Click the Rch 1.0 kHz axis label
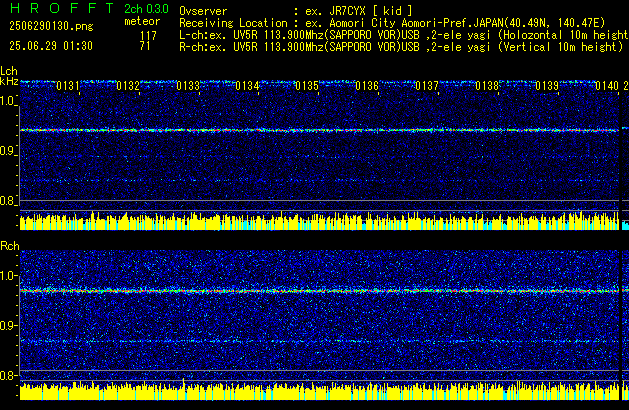 [x=8, y=276]
